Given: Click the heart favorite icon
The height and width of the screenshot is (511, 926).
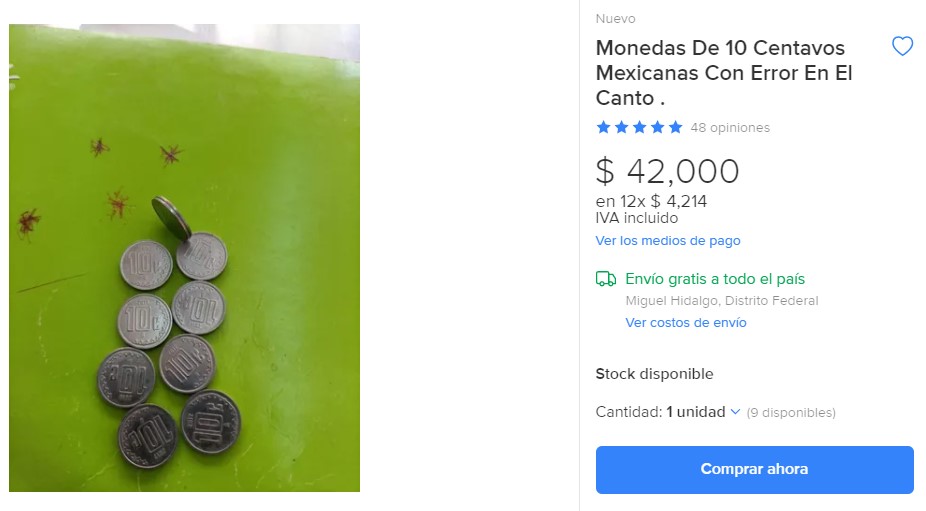Looking at the screenshot, I should point(902,46).
